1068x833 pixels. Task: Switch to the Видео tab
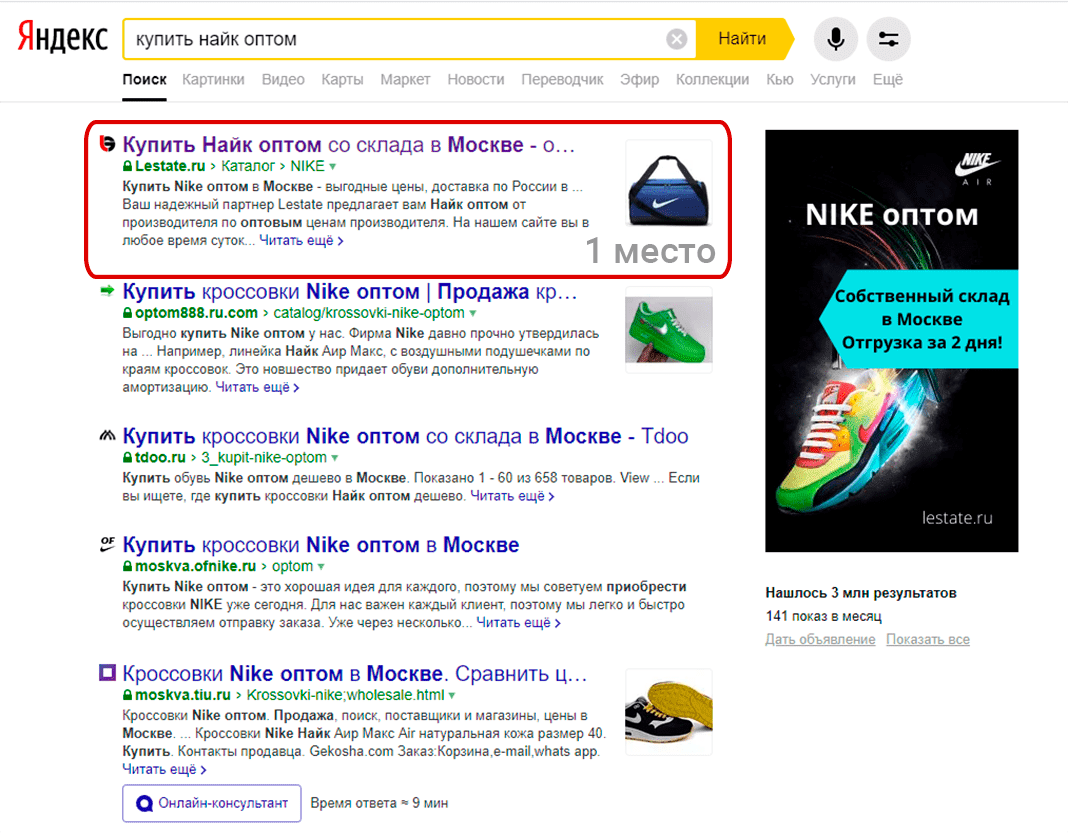(x=283, y=80)
